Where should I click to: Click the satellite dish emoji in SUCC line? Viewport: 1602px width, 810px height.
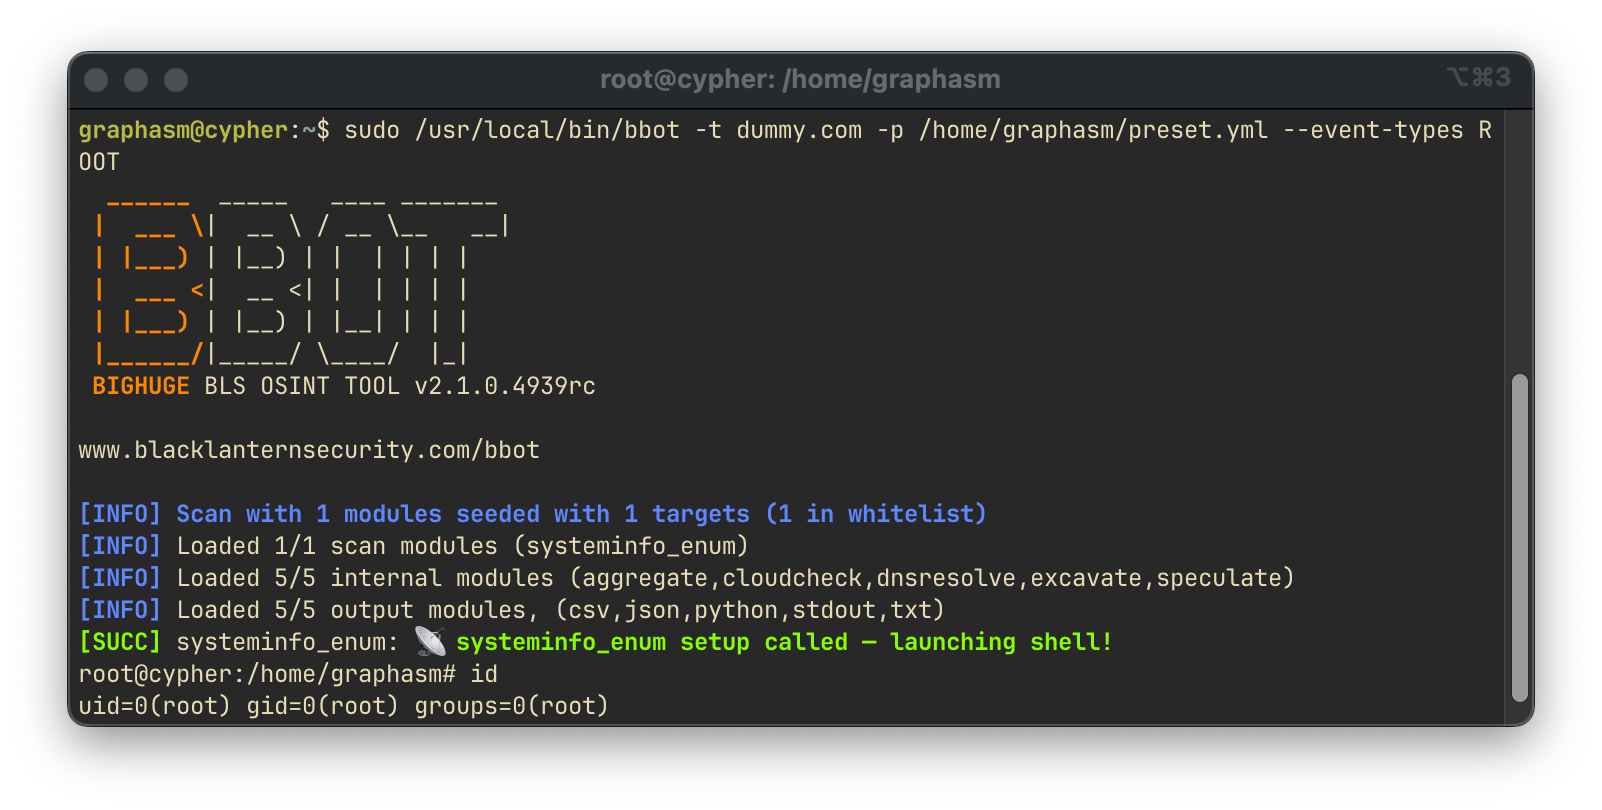430,641
